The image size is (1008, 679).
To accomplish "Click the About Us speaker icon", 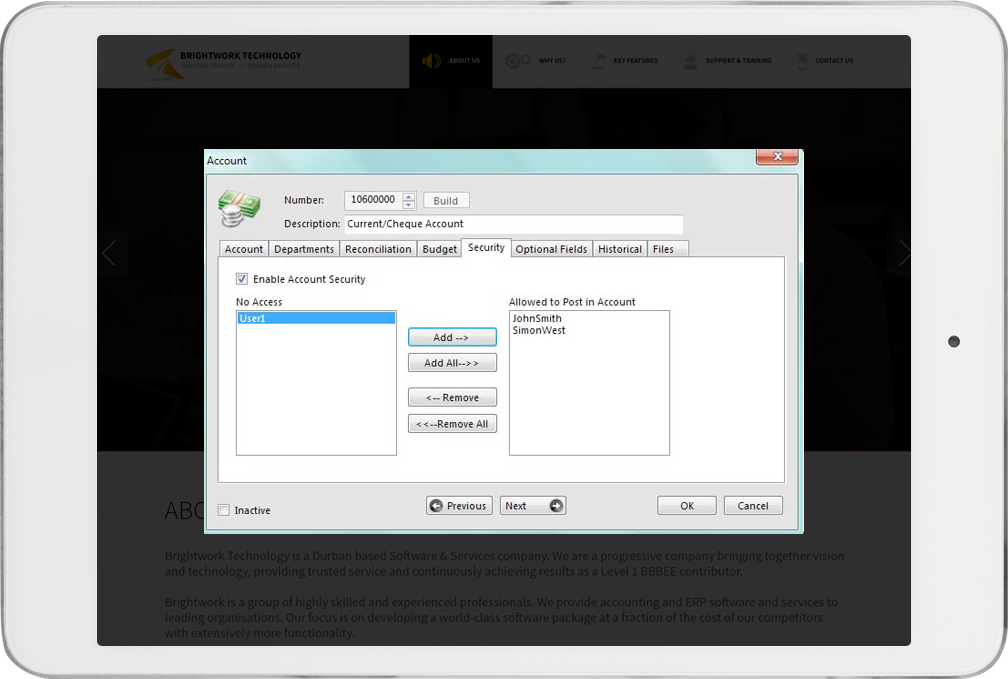I will click(x=431, y=61).
